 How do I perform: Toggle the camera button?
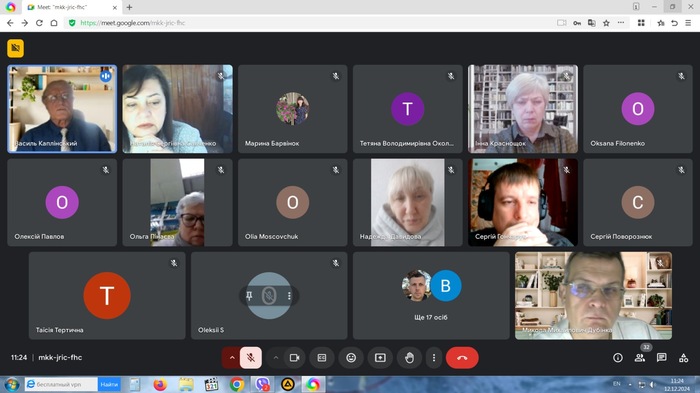click(294, 358)
